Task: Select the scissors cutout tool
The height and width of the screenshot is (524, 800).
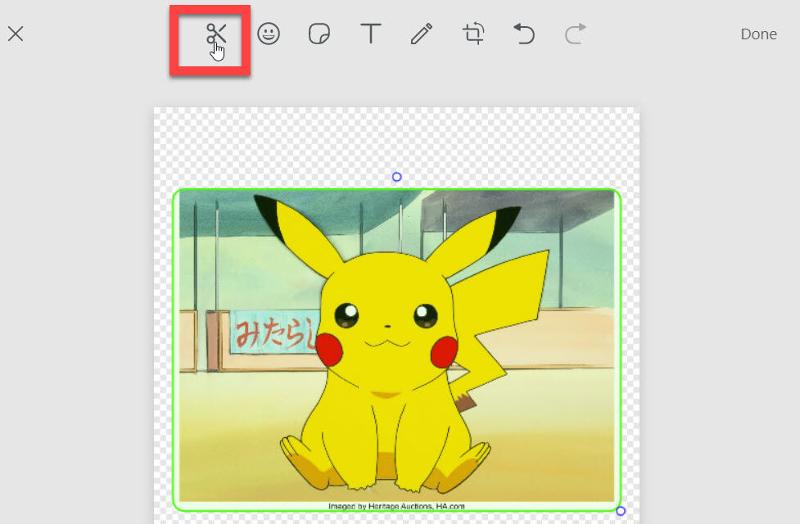Action: (x=216, y=34)
